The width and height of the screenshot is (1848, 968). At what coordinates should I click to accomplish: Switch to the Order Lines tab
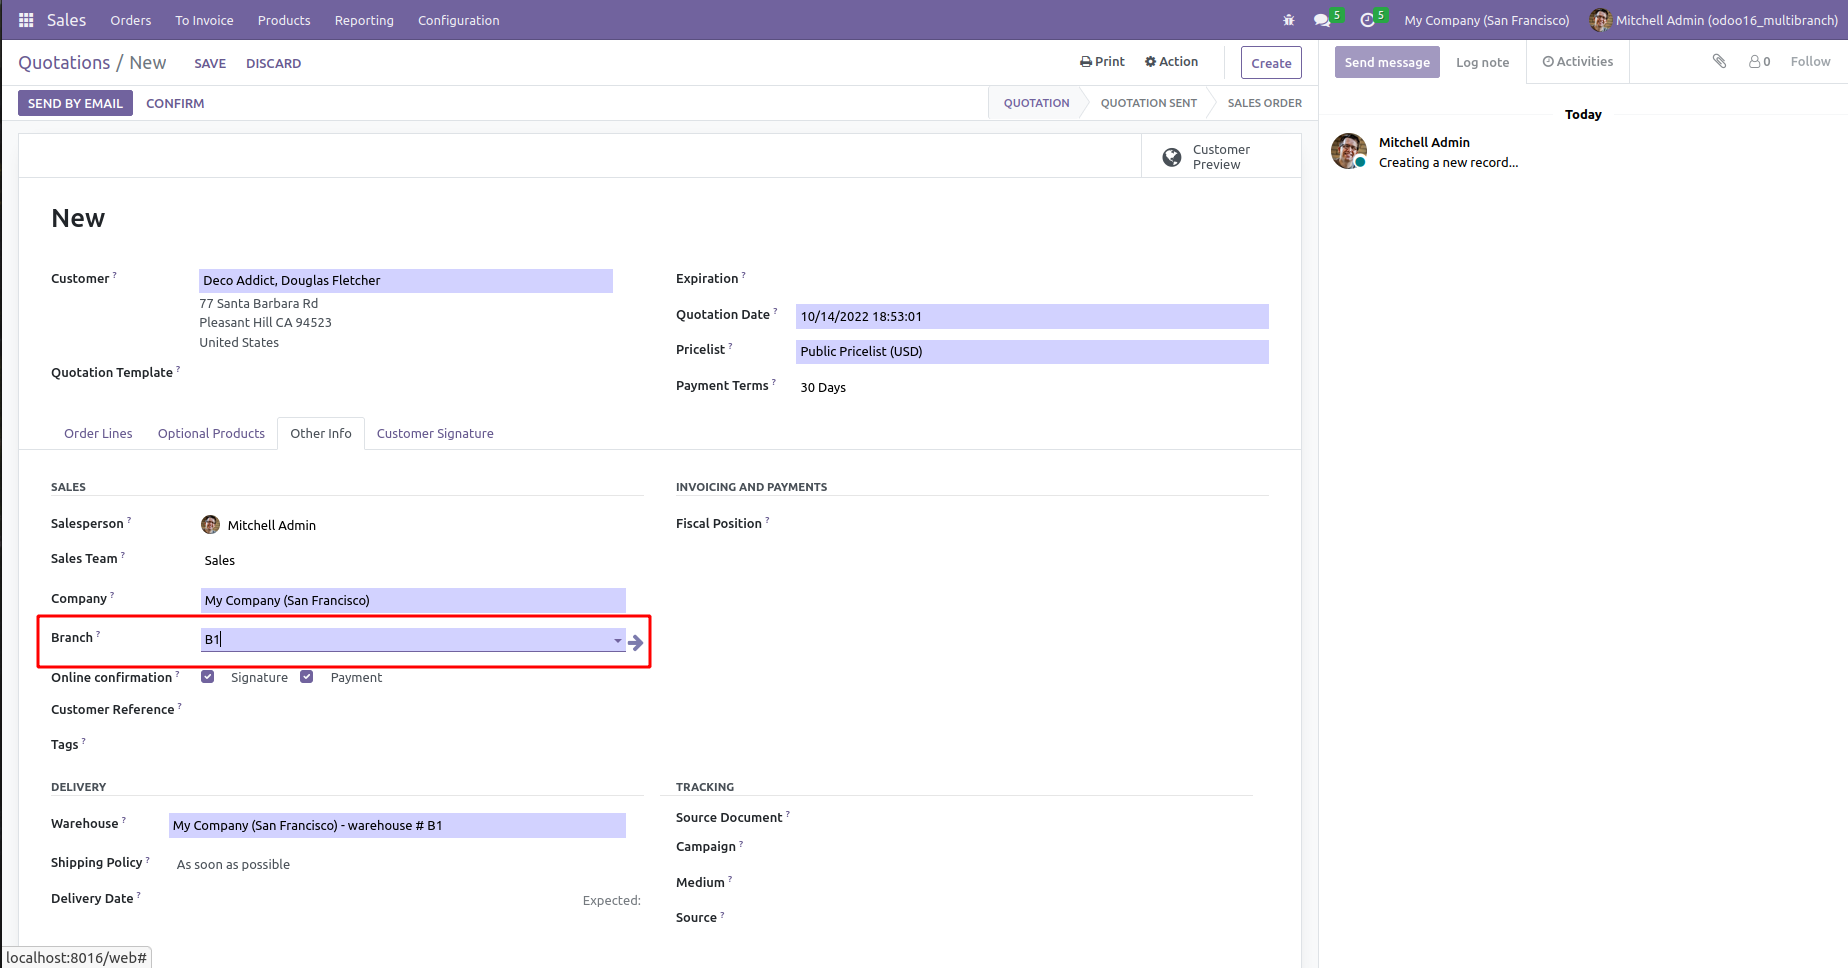point(98,434)
